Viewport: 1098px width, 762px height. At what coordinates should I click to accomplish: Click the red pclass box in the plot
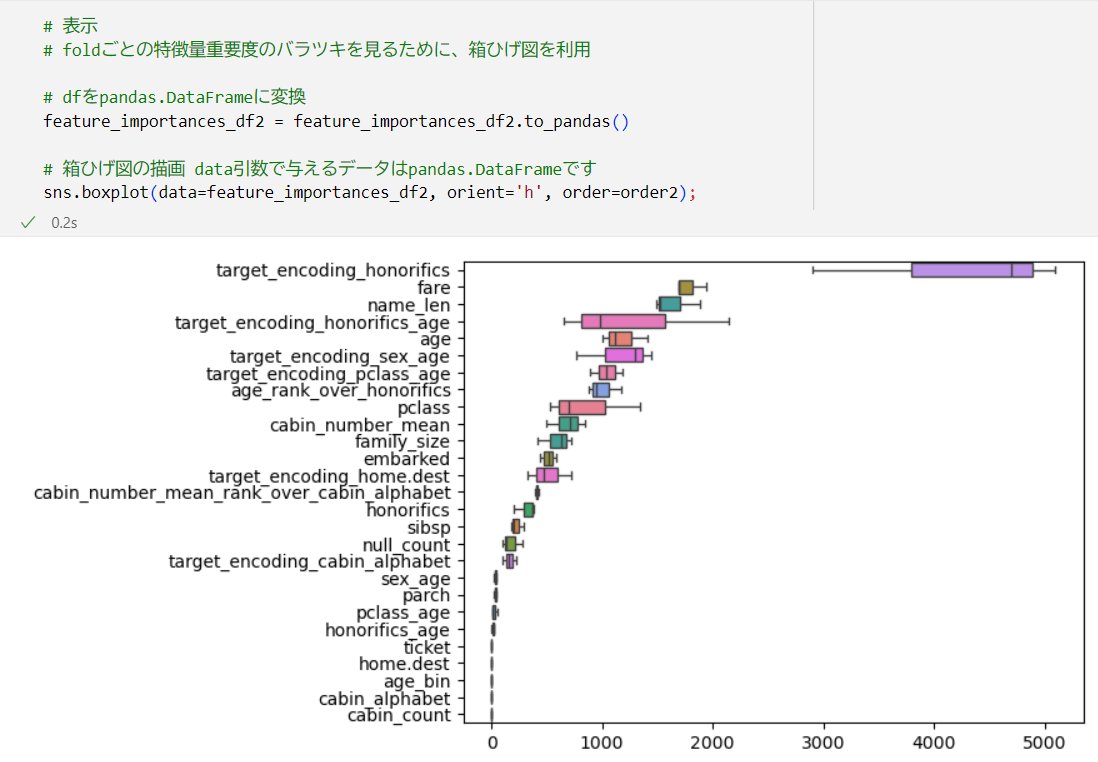tap(582, 408)
